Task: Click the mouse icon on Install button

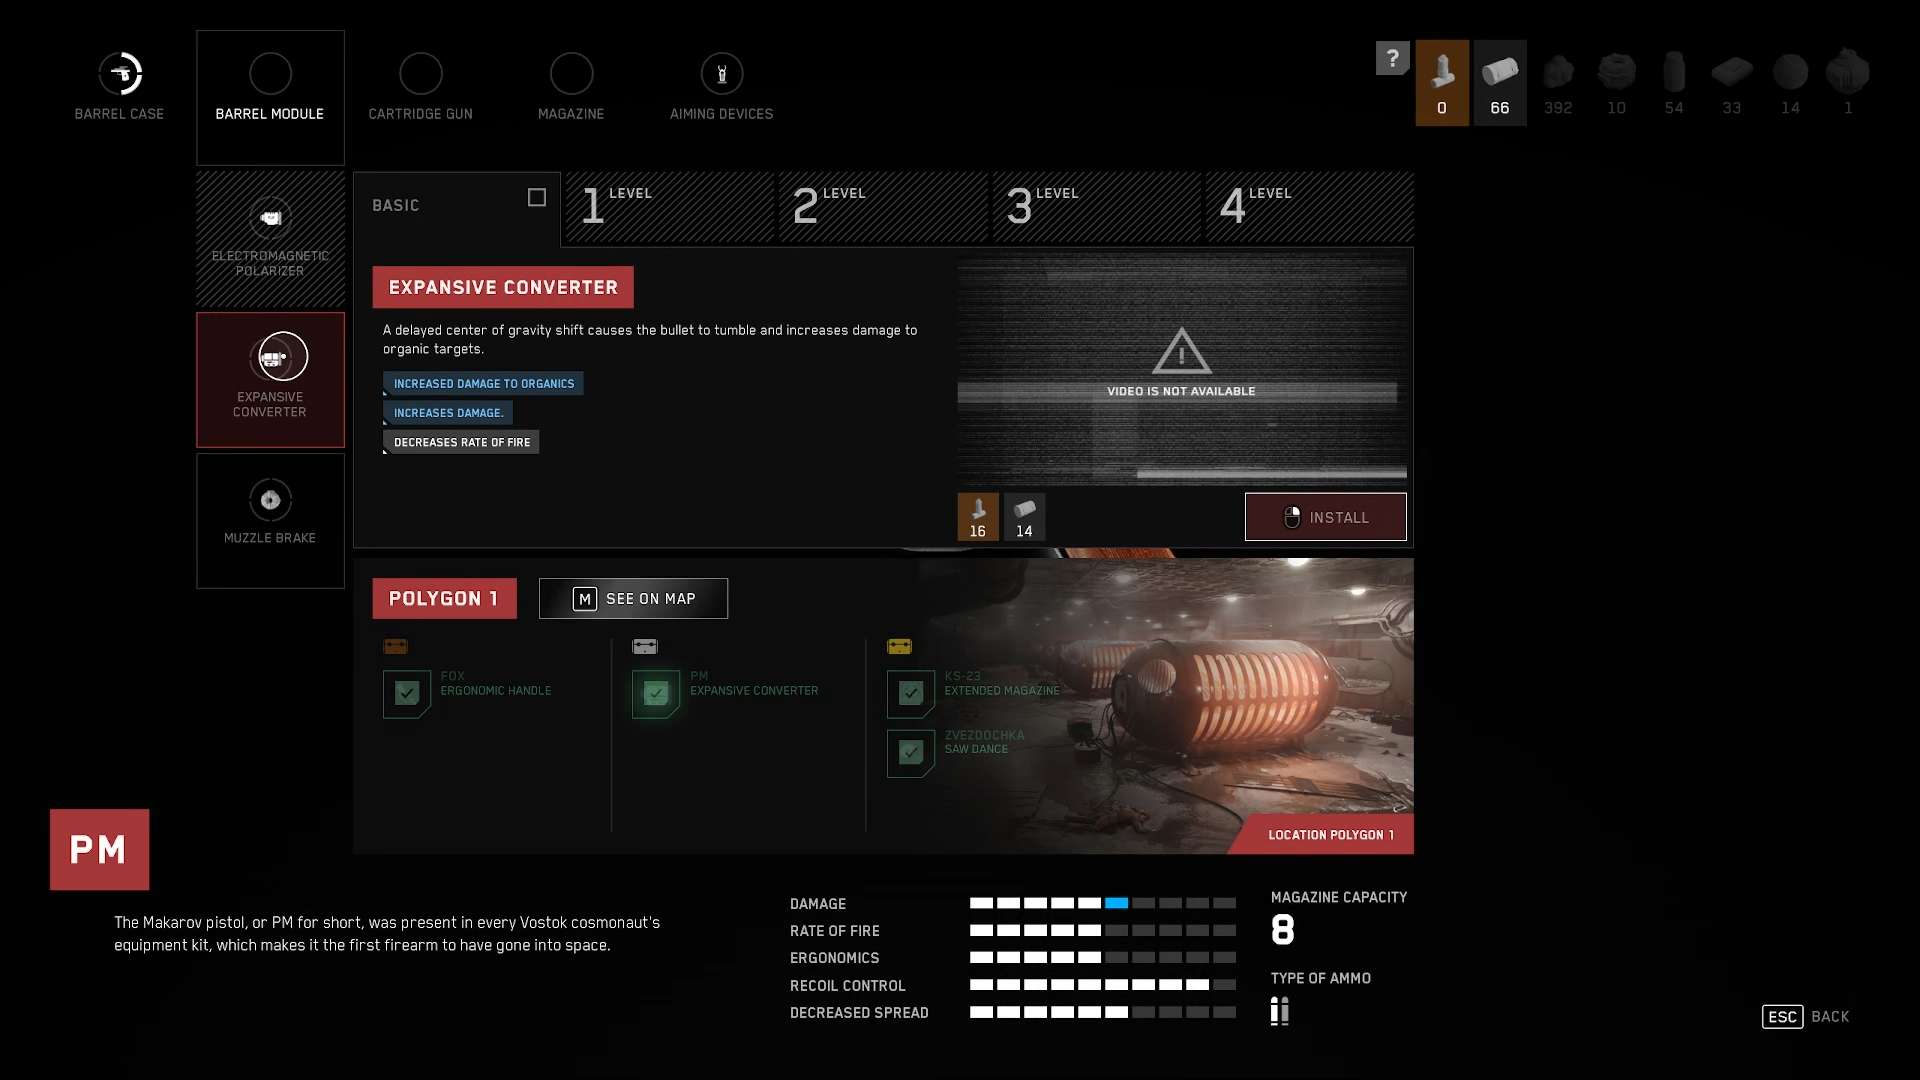Action: [x=1292, y=517]
